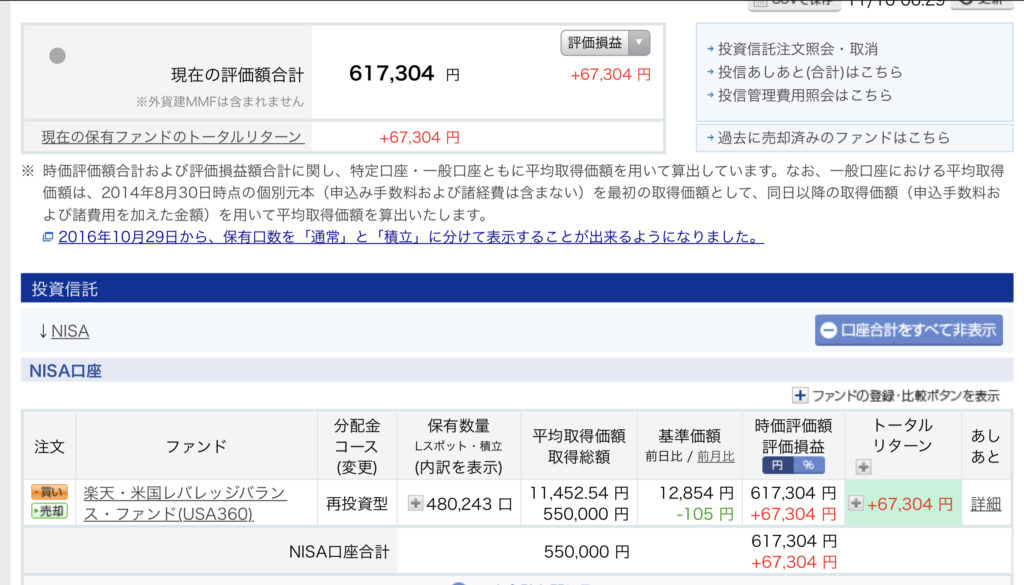
Task: Open 楽天・米国レバレッジバランス・ファンド(USA360) link
Action: pyautogui.click(x=185, y=503)
